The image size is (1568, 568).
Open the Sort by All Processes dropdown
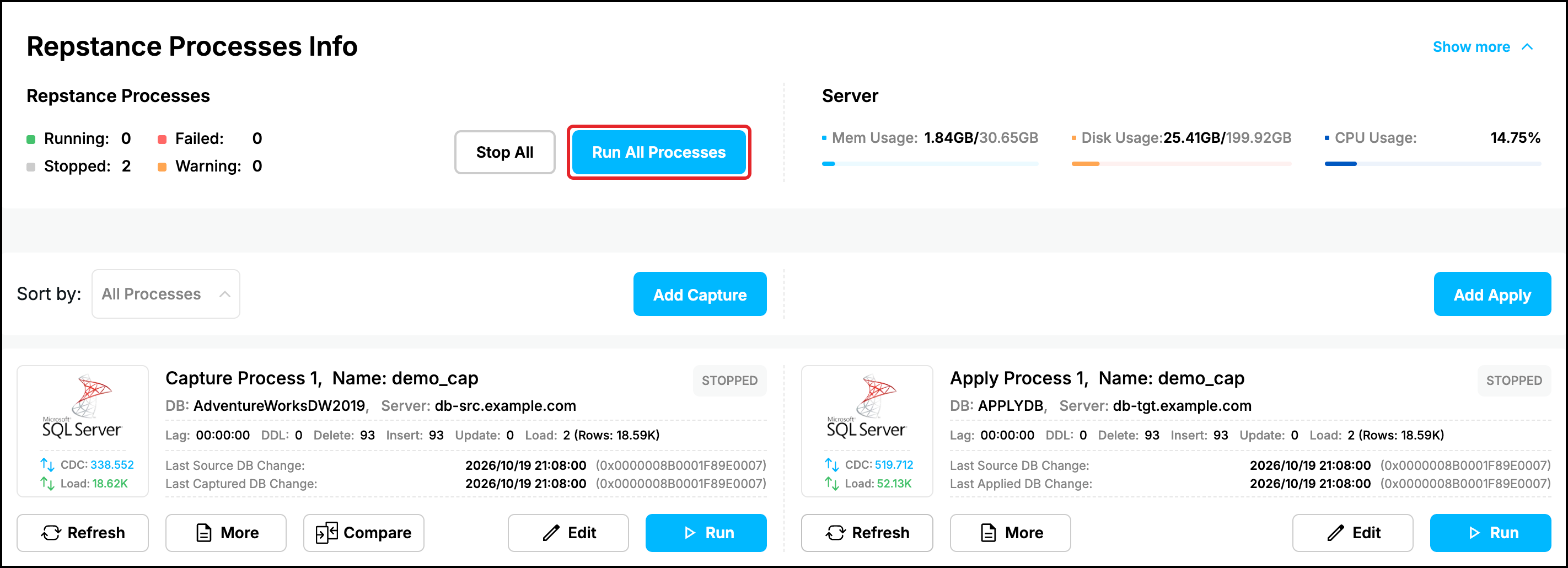pos(166,294)
